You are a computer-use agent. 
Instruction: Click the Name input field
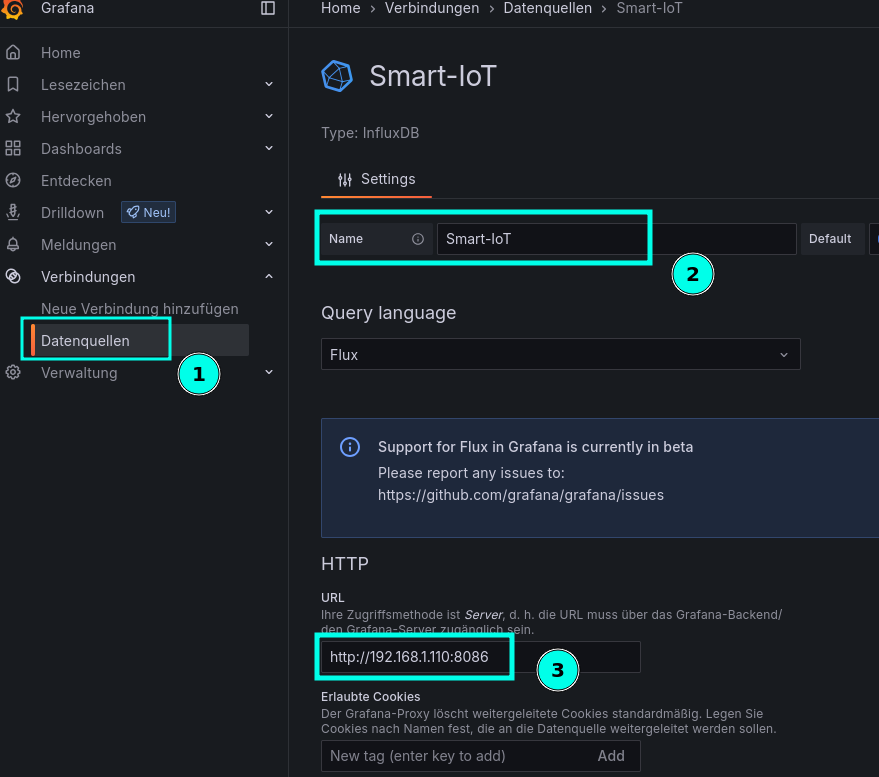tap(617, 239)
